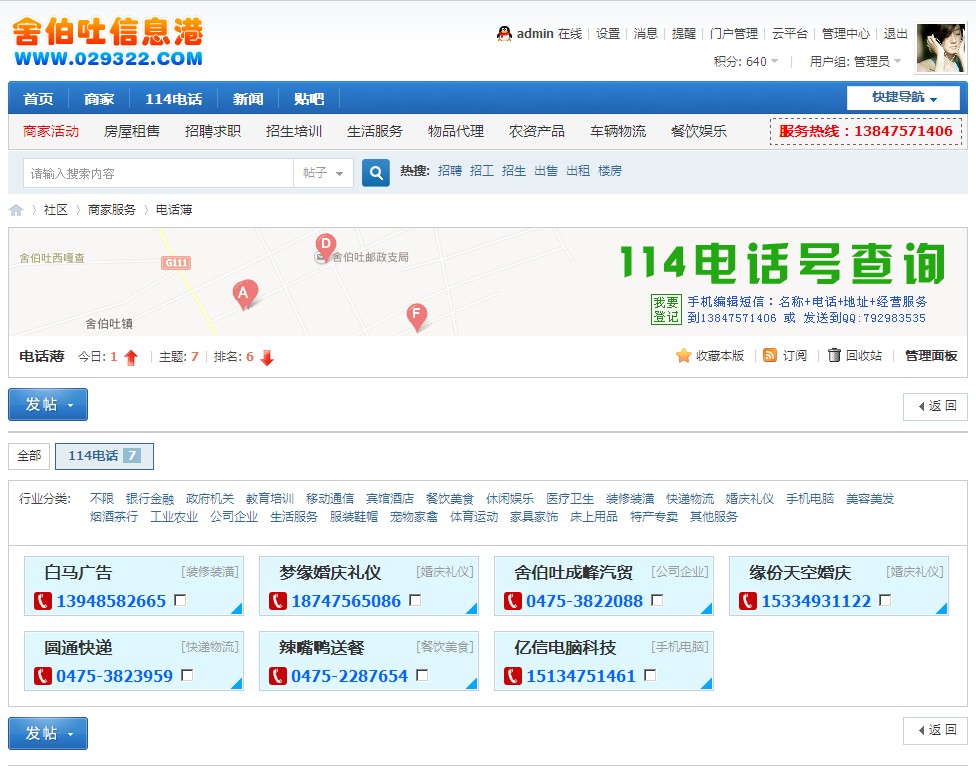The height and width of the screenshot is (771, 976).
Task: Click the 招聘 hot search keyword
Action: coord(449,171)
